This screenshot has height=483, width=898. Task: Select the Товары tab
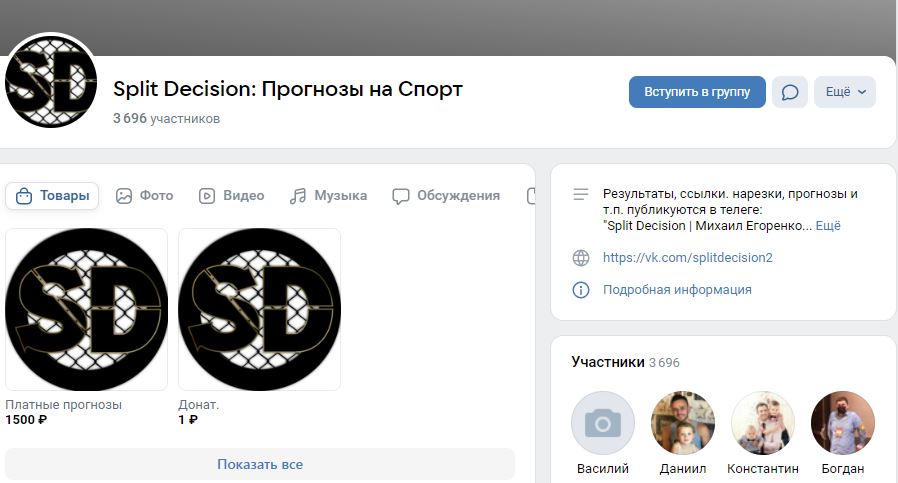[x=52, y=196]
